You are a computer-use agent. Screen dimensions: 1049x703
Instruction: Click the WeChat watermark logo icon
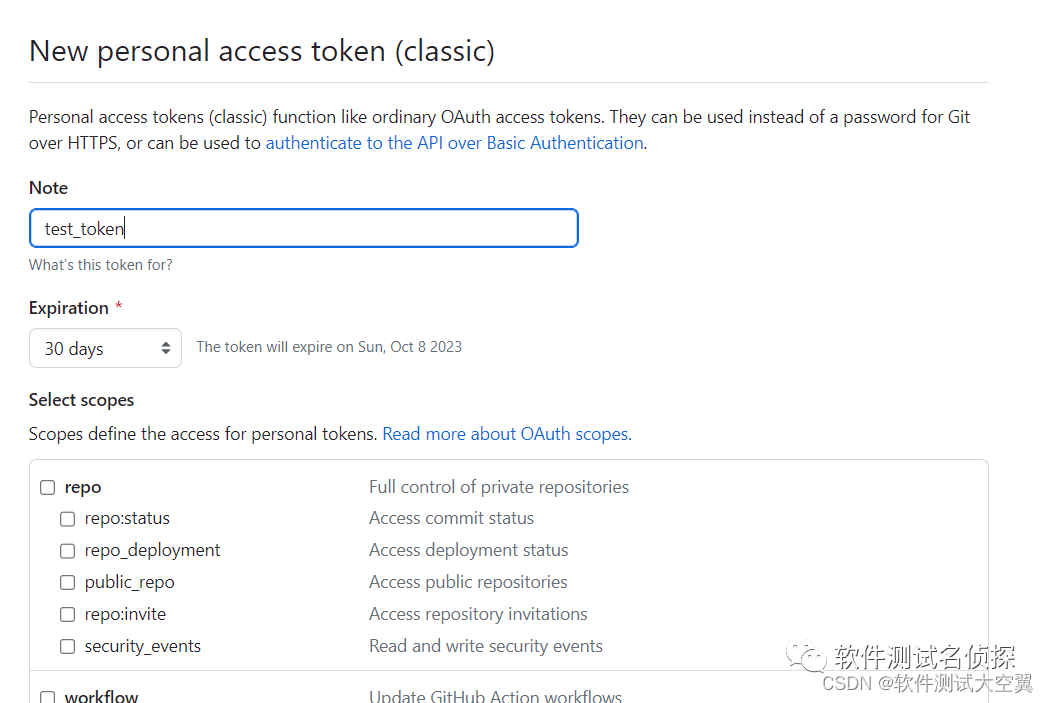tap(806, 656)
